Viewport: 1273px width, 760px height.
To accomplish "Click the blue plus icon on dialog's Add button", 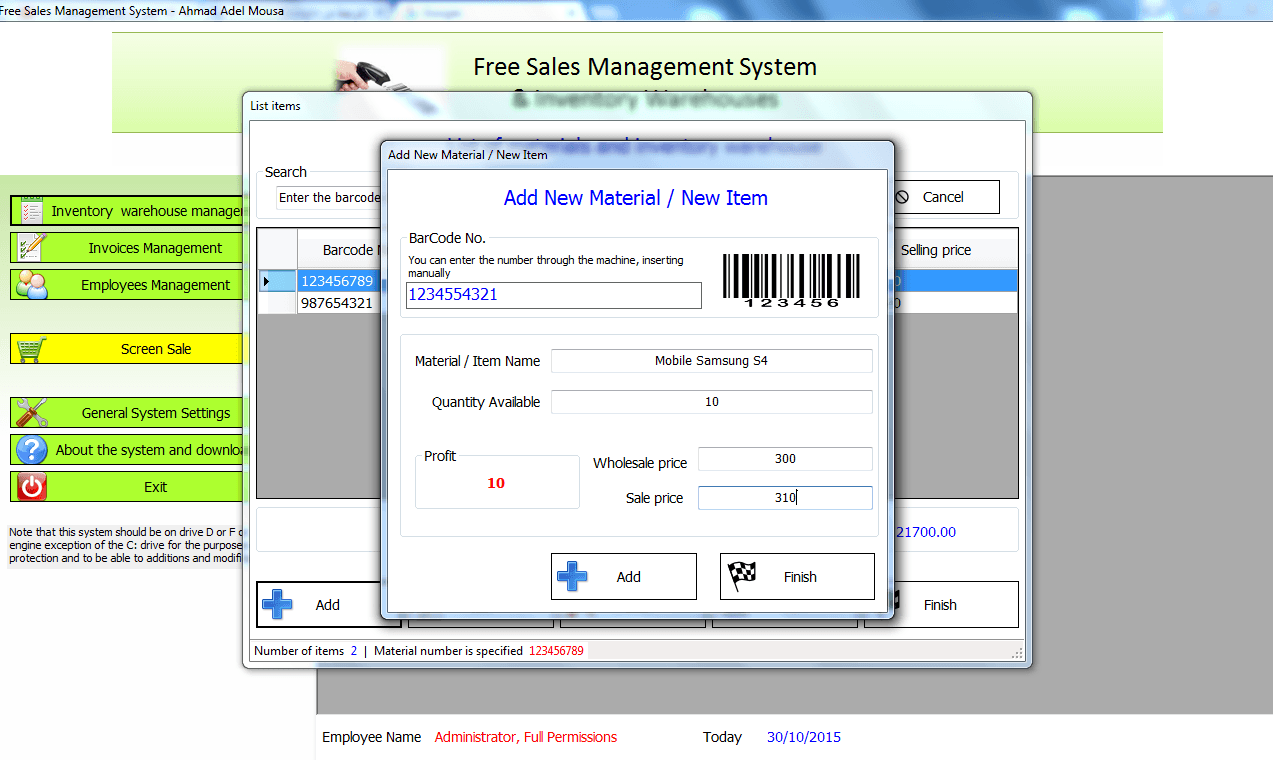I will (x=572, y=576).
